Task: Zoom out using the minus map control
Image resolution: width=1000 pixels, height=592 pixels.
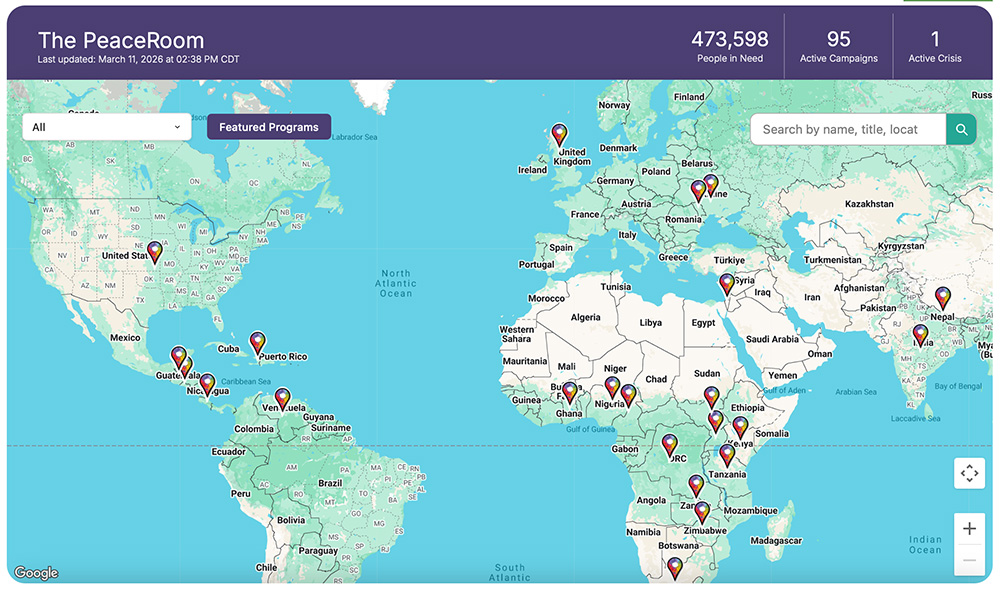Action: point(968,560)
